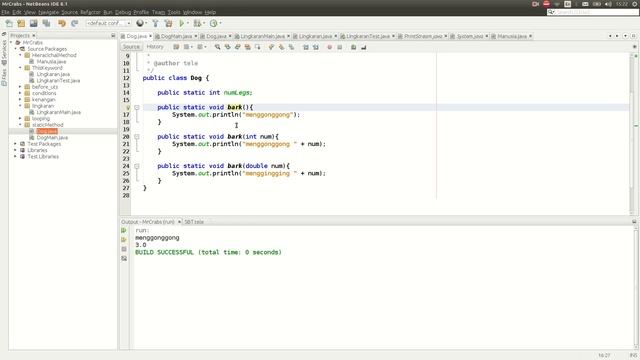Click the Clean and Build icon

pyautogui.click(x=168, y=23)
